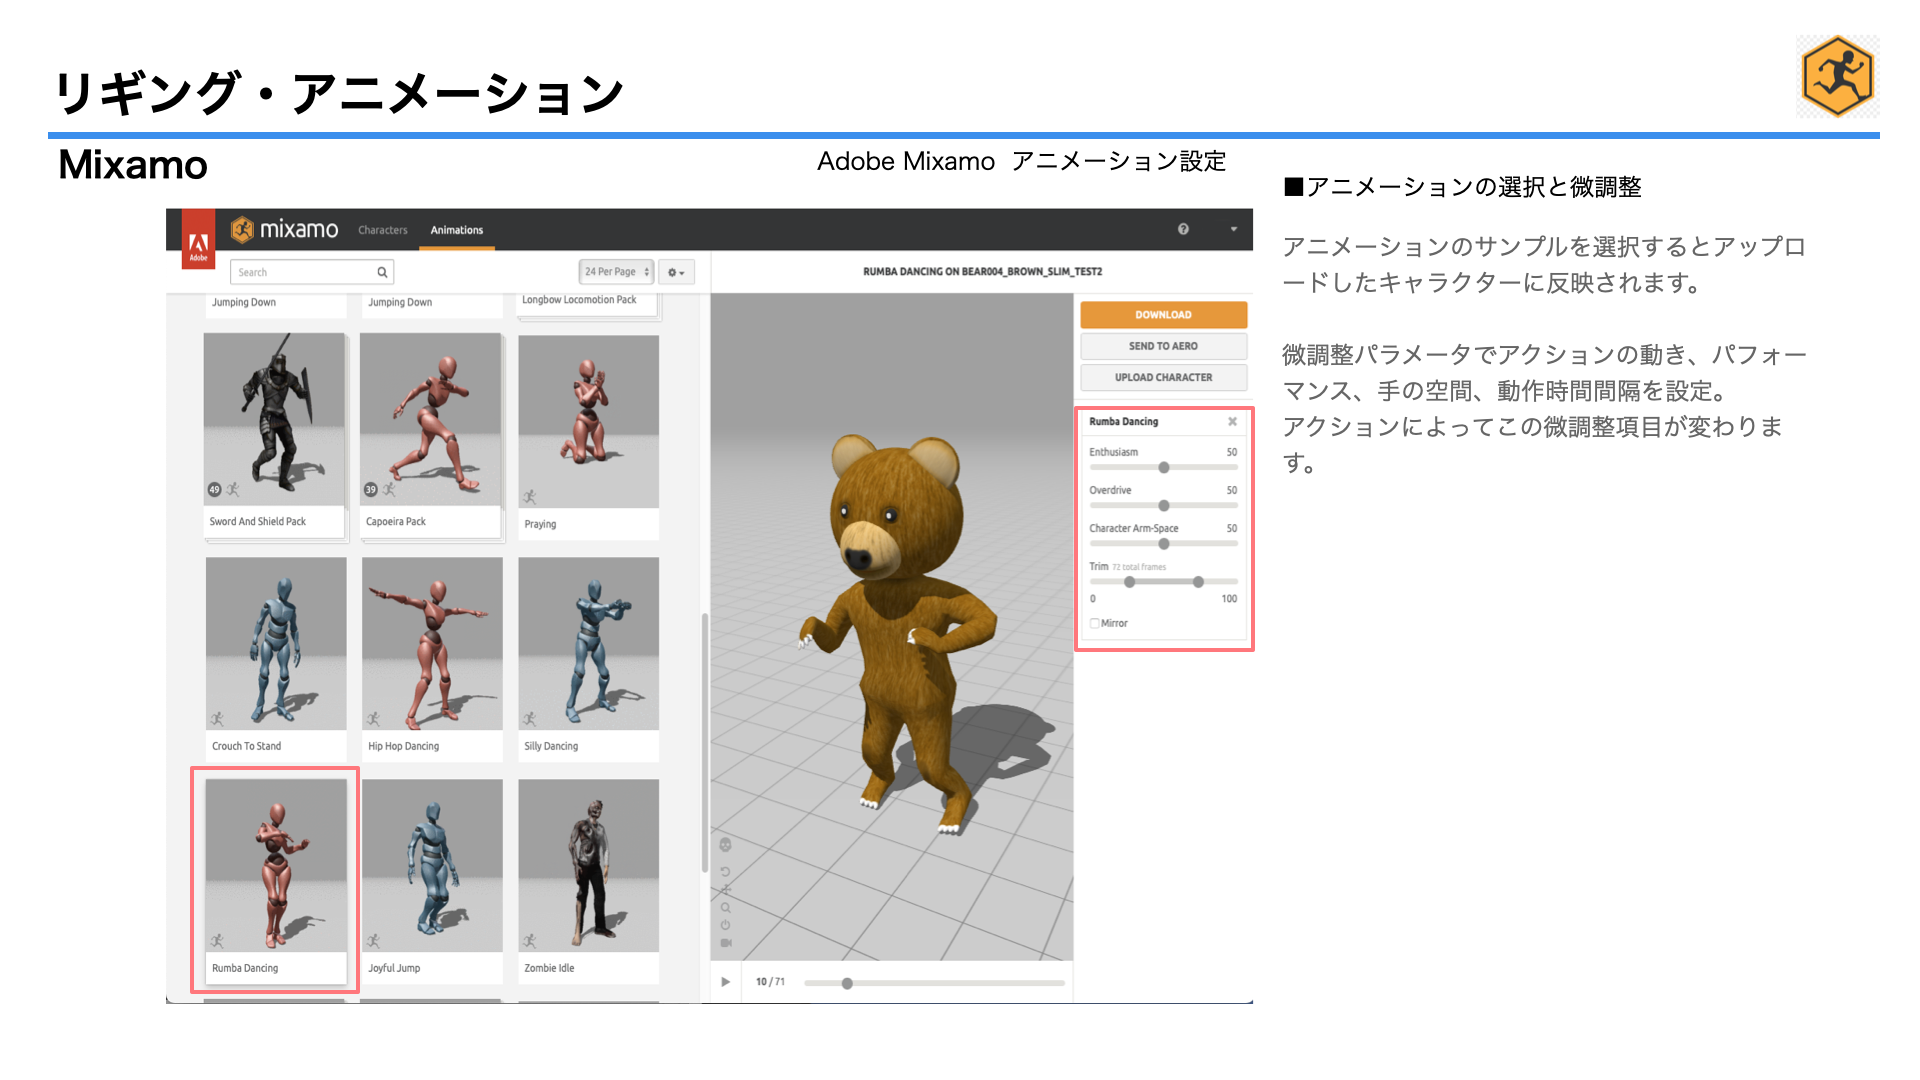Image resolution: width=1920 pixels, height=1080 pixels.
Task: Click the 39 badge on Capoeira Pack
Action: (370, 490)
